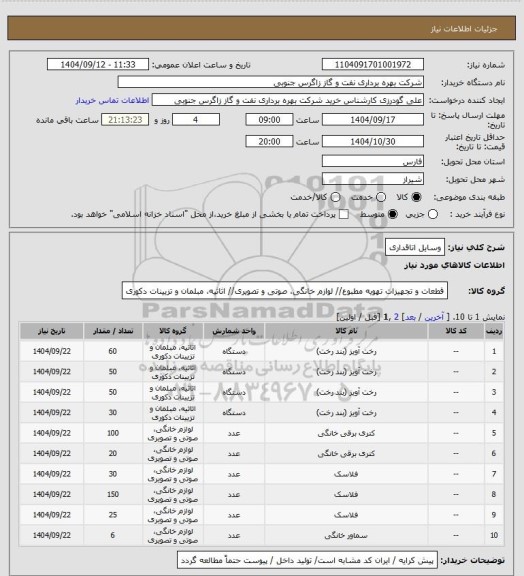The height and width of the screenshot is (576, 524).
Task: Click the سماور خانگی item name
Action: pos(346,536)
